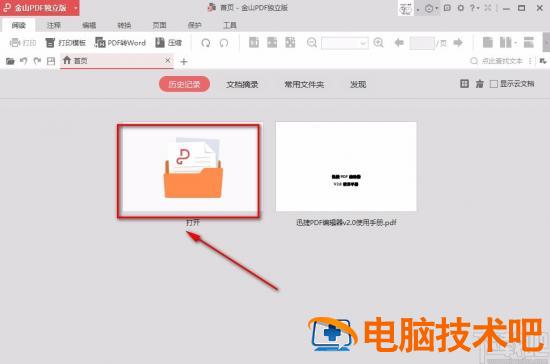
Task: Switch to the 保护 ribbon tab
Action: [x=194, y=25]
